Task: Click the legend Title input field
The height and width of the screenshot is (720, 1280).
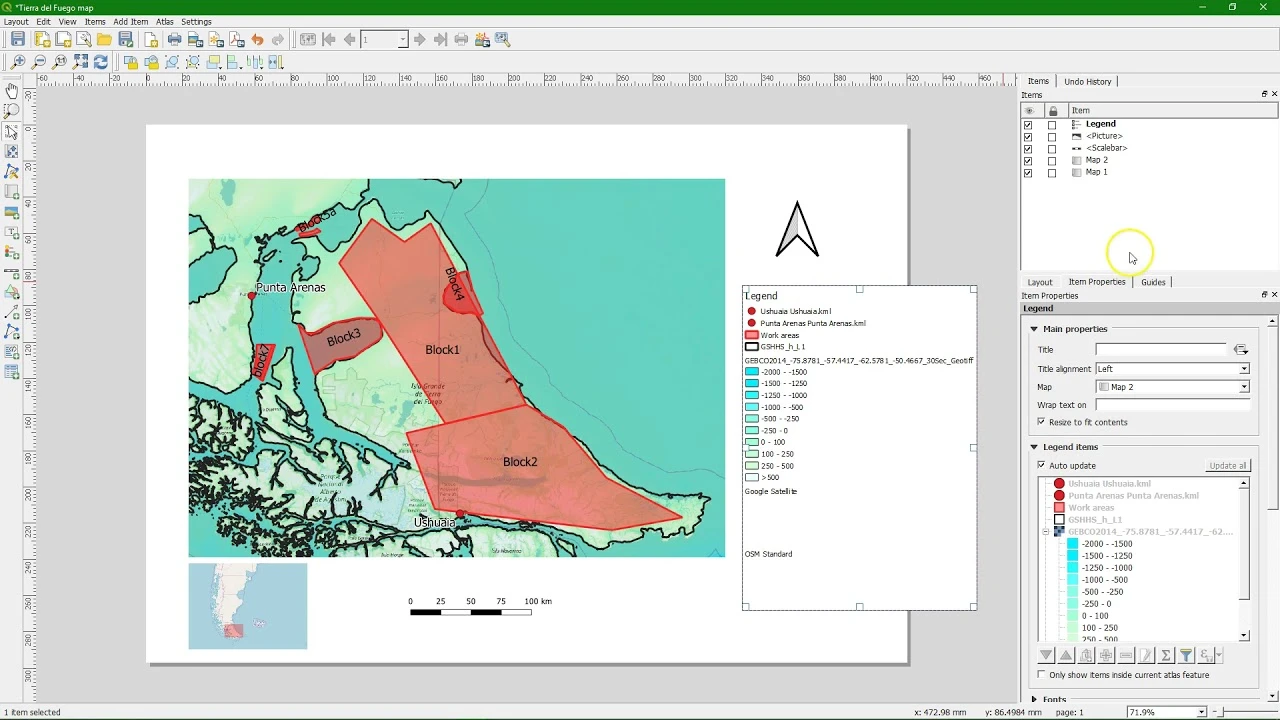Action: (x=1162, y=350)
